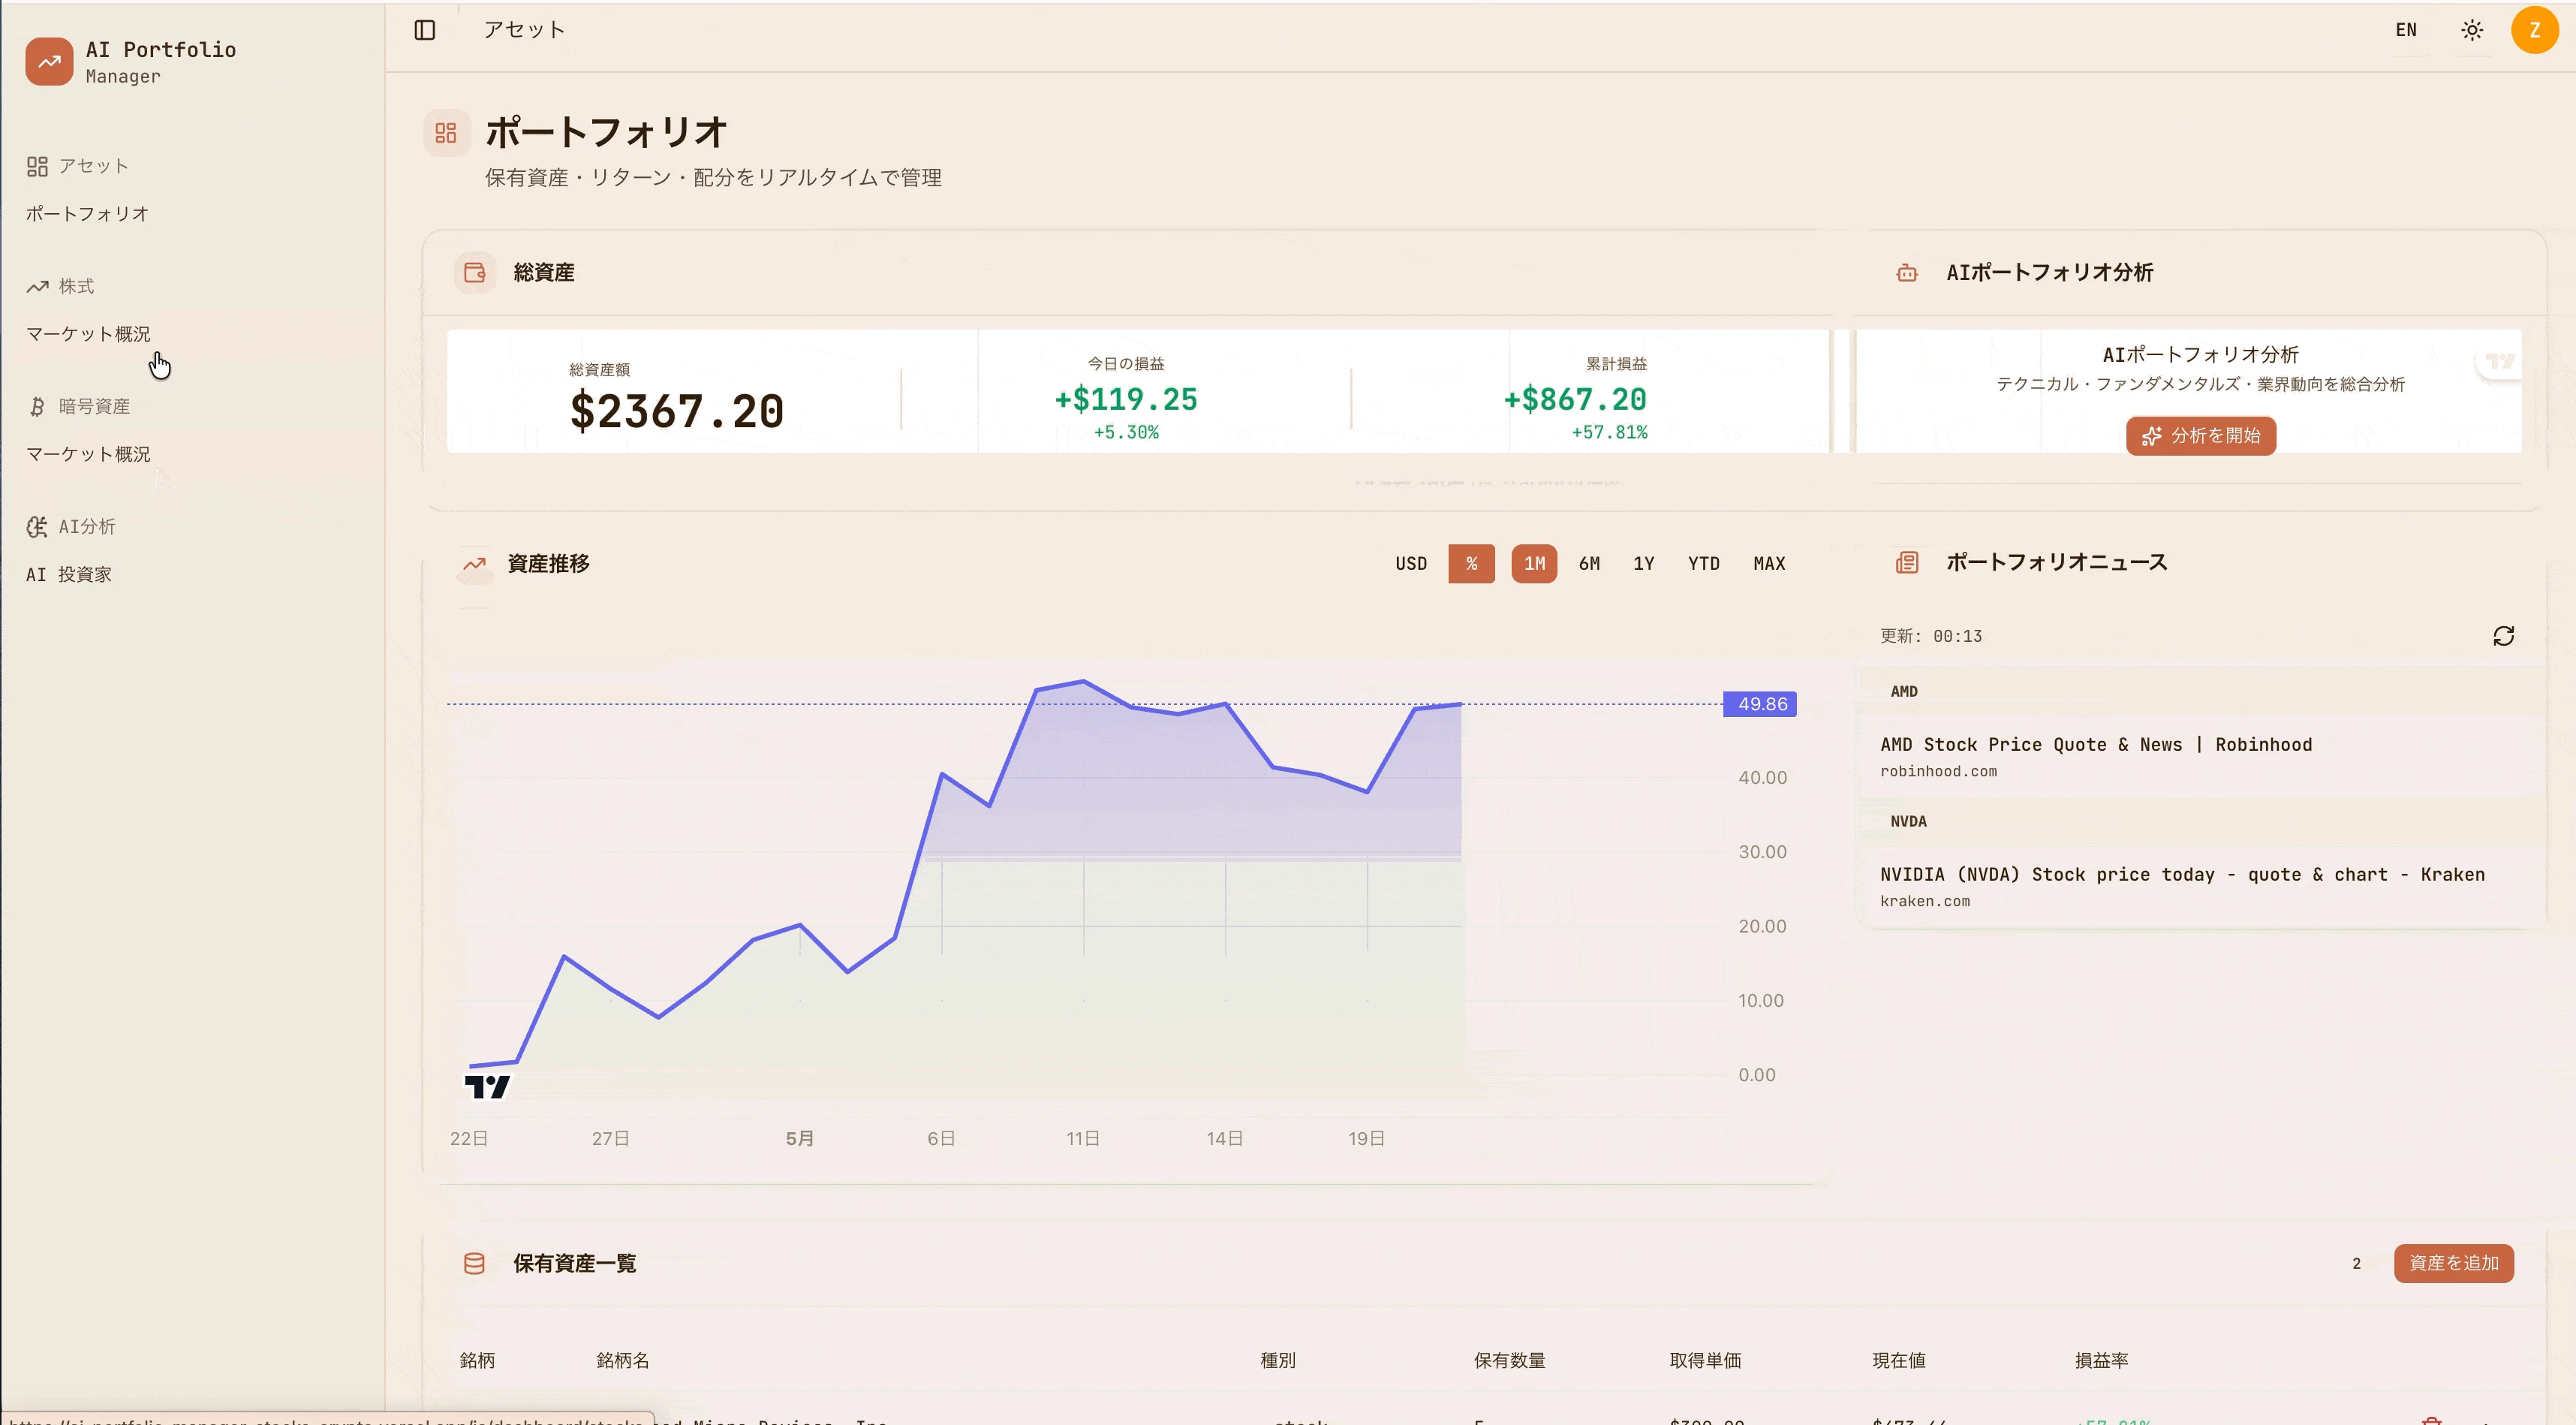This screenshot has width=2576, height=1425.
Task: Click the 更新: 00:13 timestamp
Action: (x=1930, y=636)
